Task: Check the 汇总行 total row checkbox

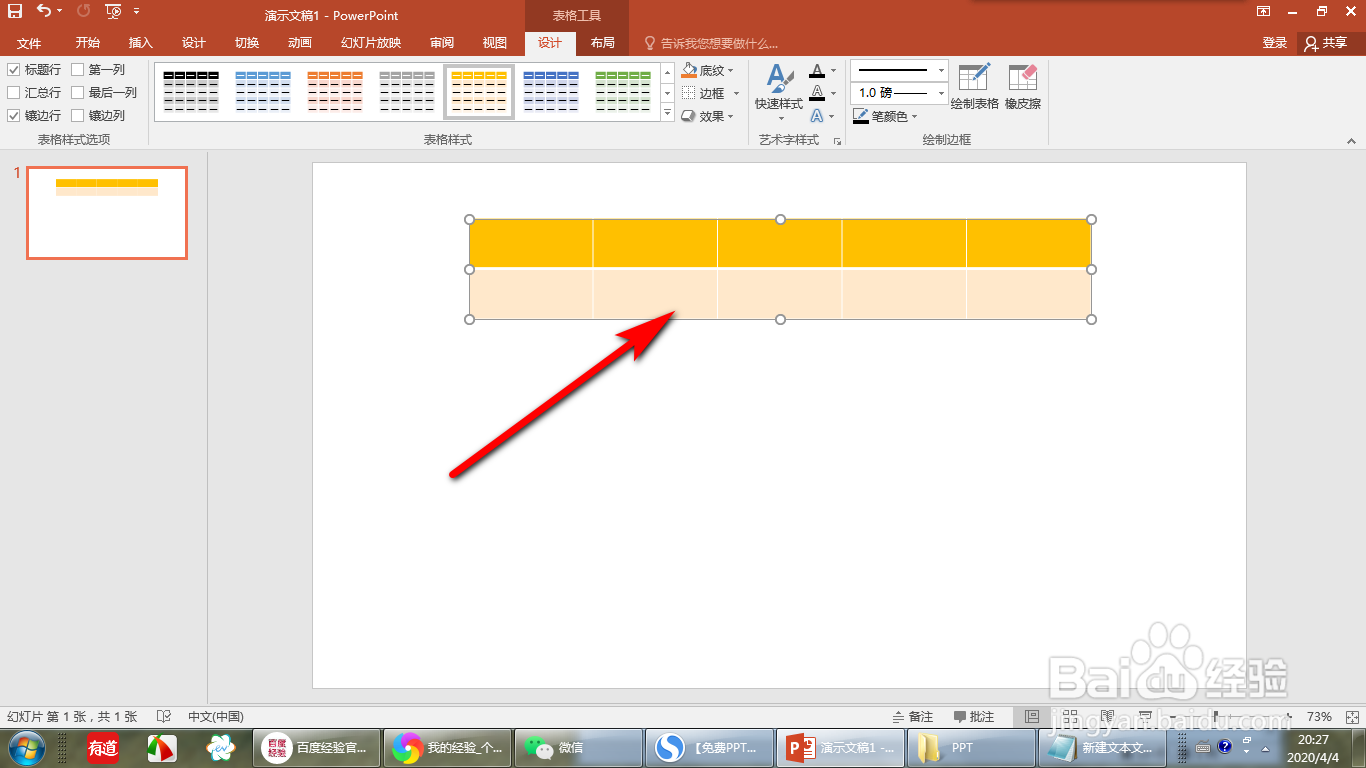Action: coord(14,93)
